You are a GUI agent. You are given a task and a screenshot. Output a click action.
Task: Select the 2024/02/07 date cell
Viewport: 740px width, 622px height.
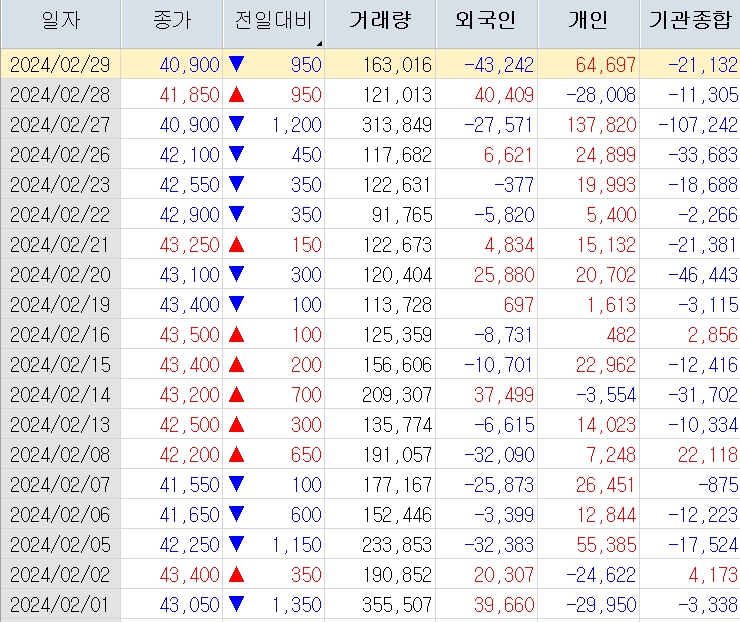click(x=60, y=485)
